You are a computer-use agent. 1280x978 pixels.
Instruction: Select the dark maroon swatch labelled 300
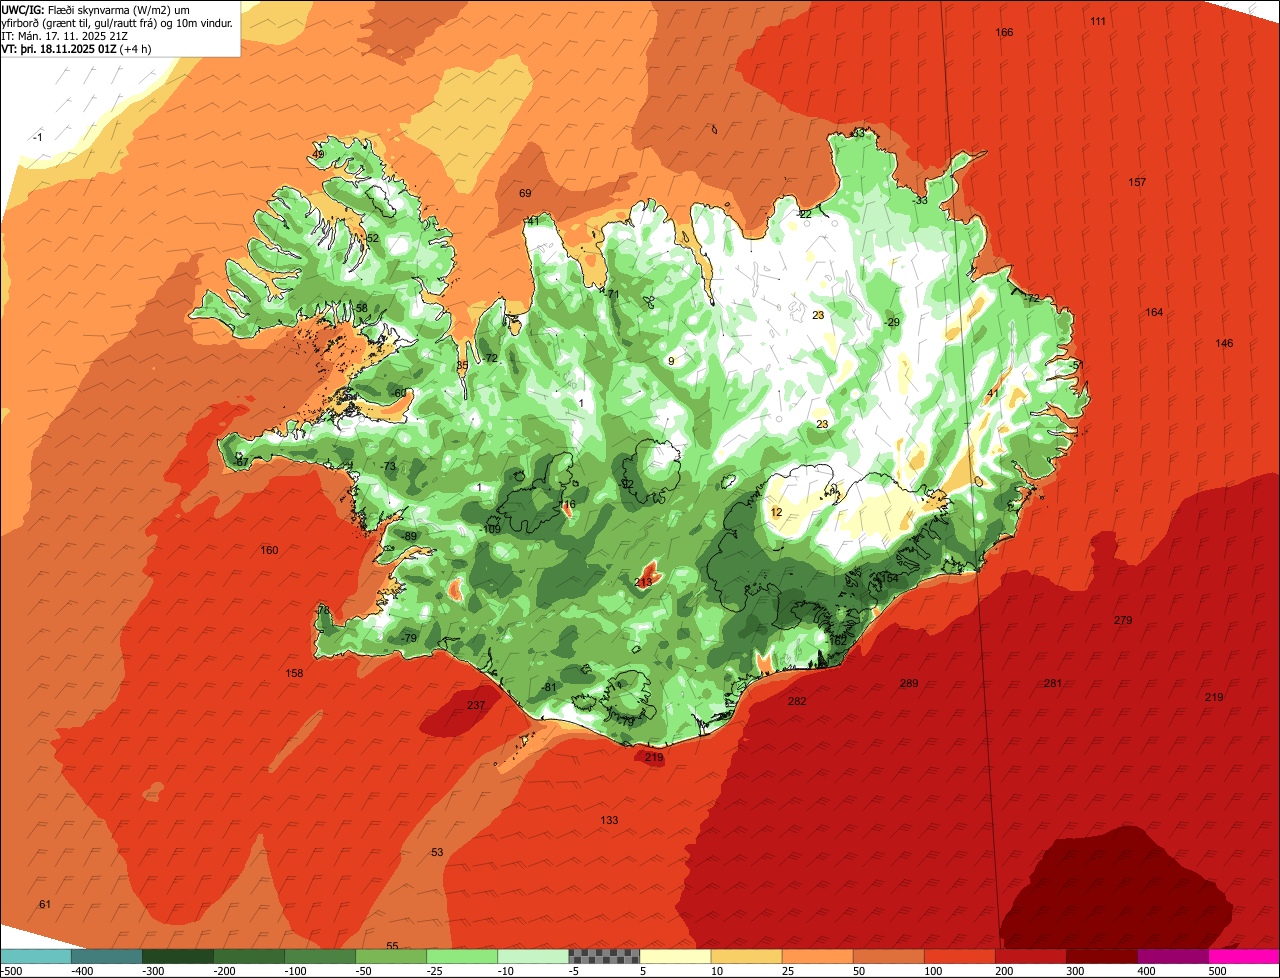pyautogui.click(x=1102, y=956)
